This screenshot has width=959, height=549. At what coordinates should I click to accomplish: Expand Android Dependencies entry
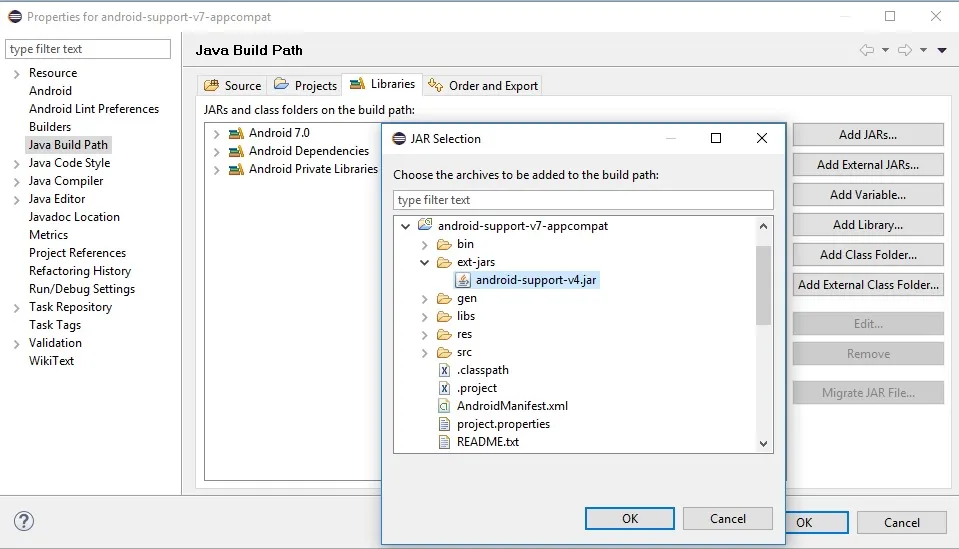(x=217, y=152)
